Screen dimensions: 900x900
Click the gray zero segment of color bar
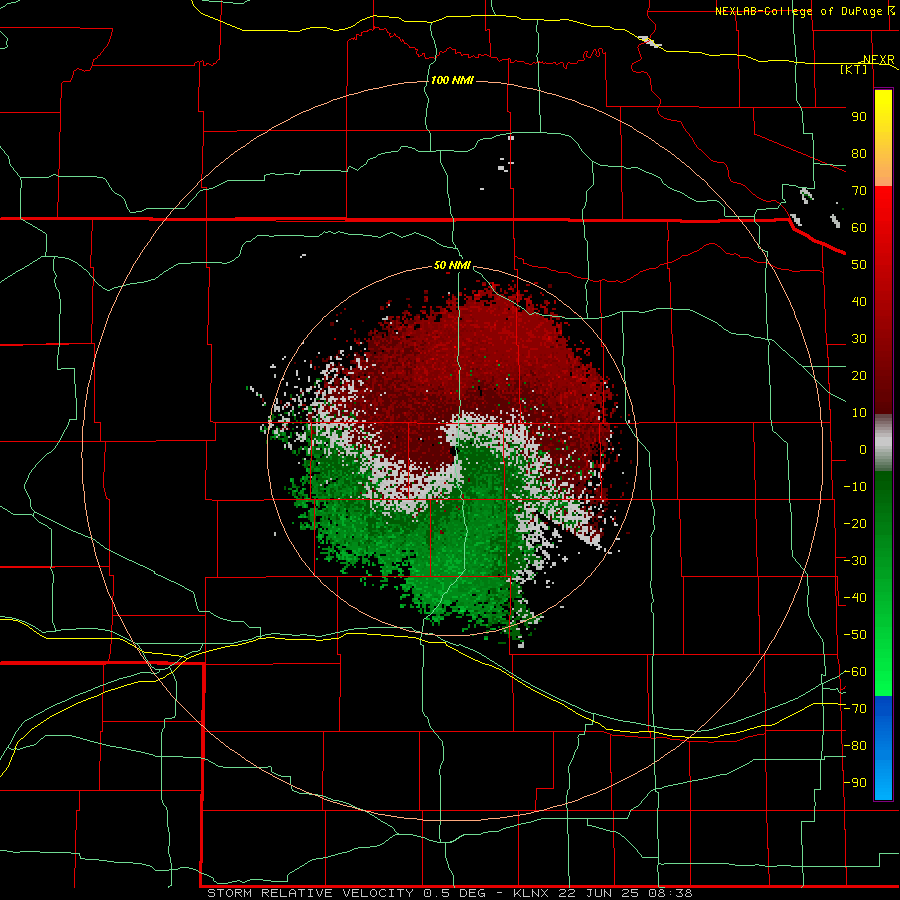coord(883,443)
